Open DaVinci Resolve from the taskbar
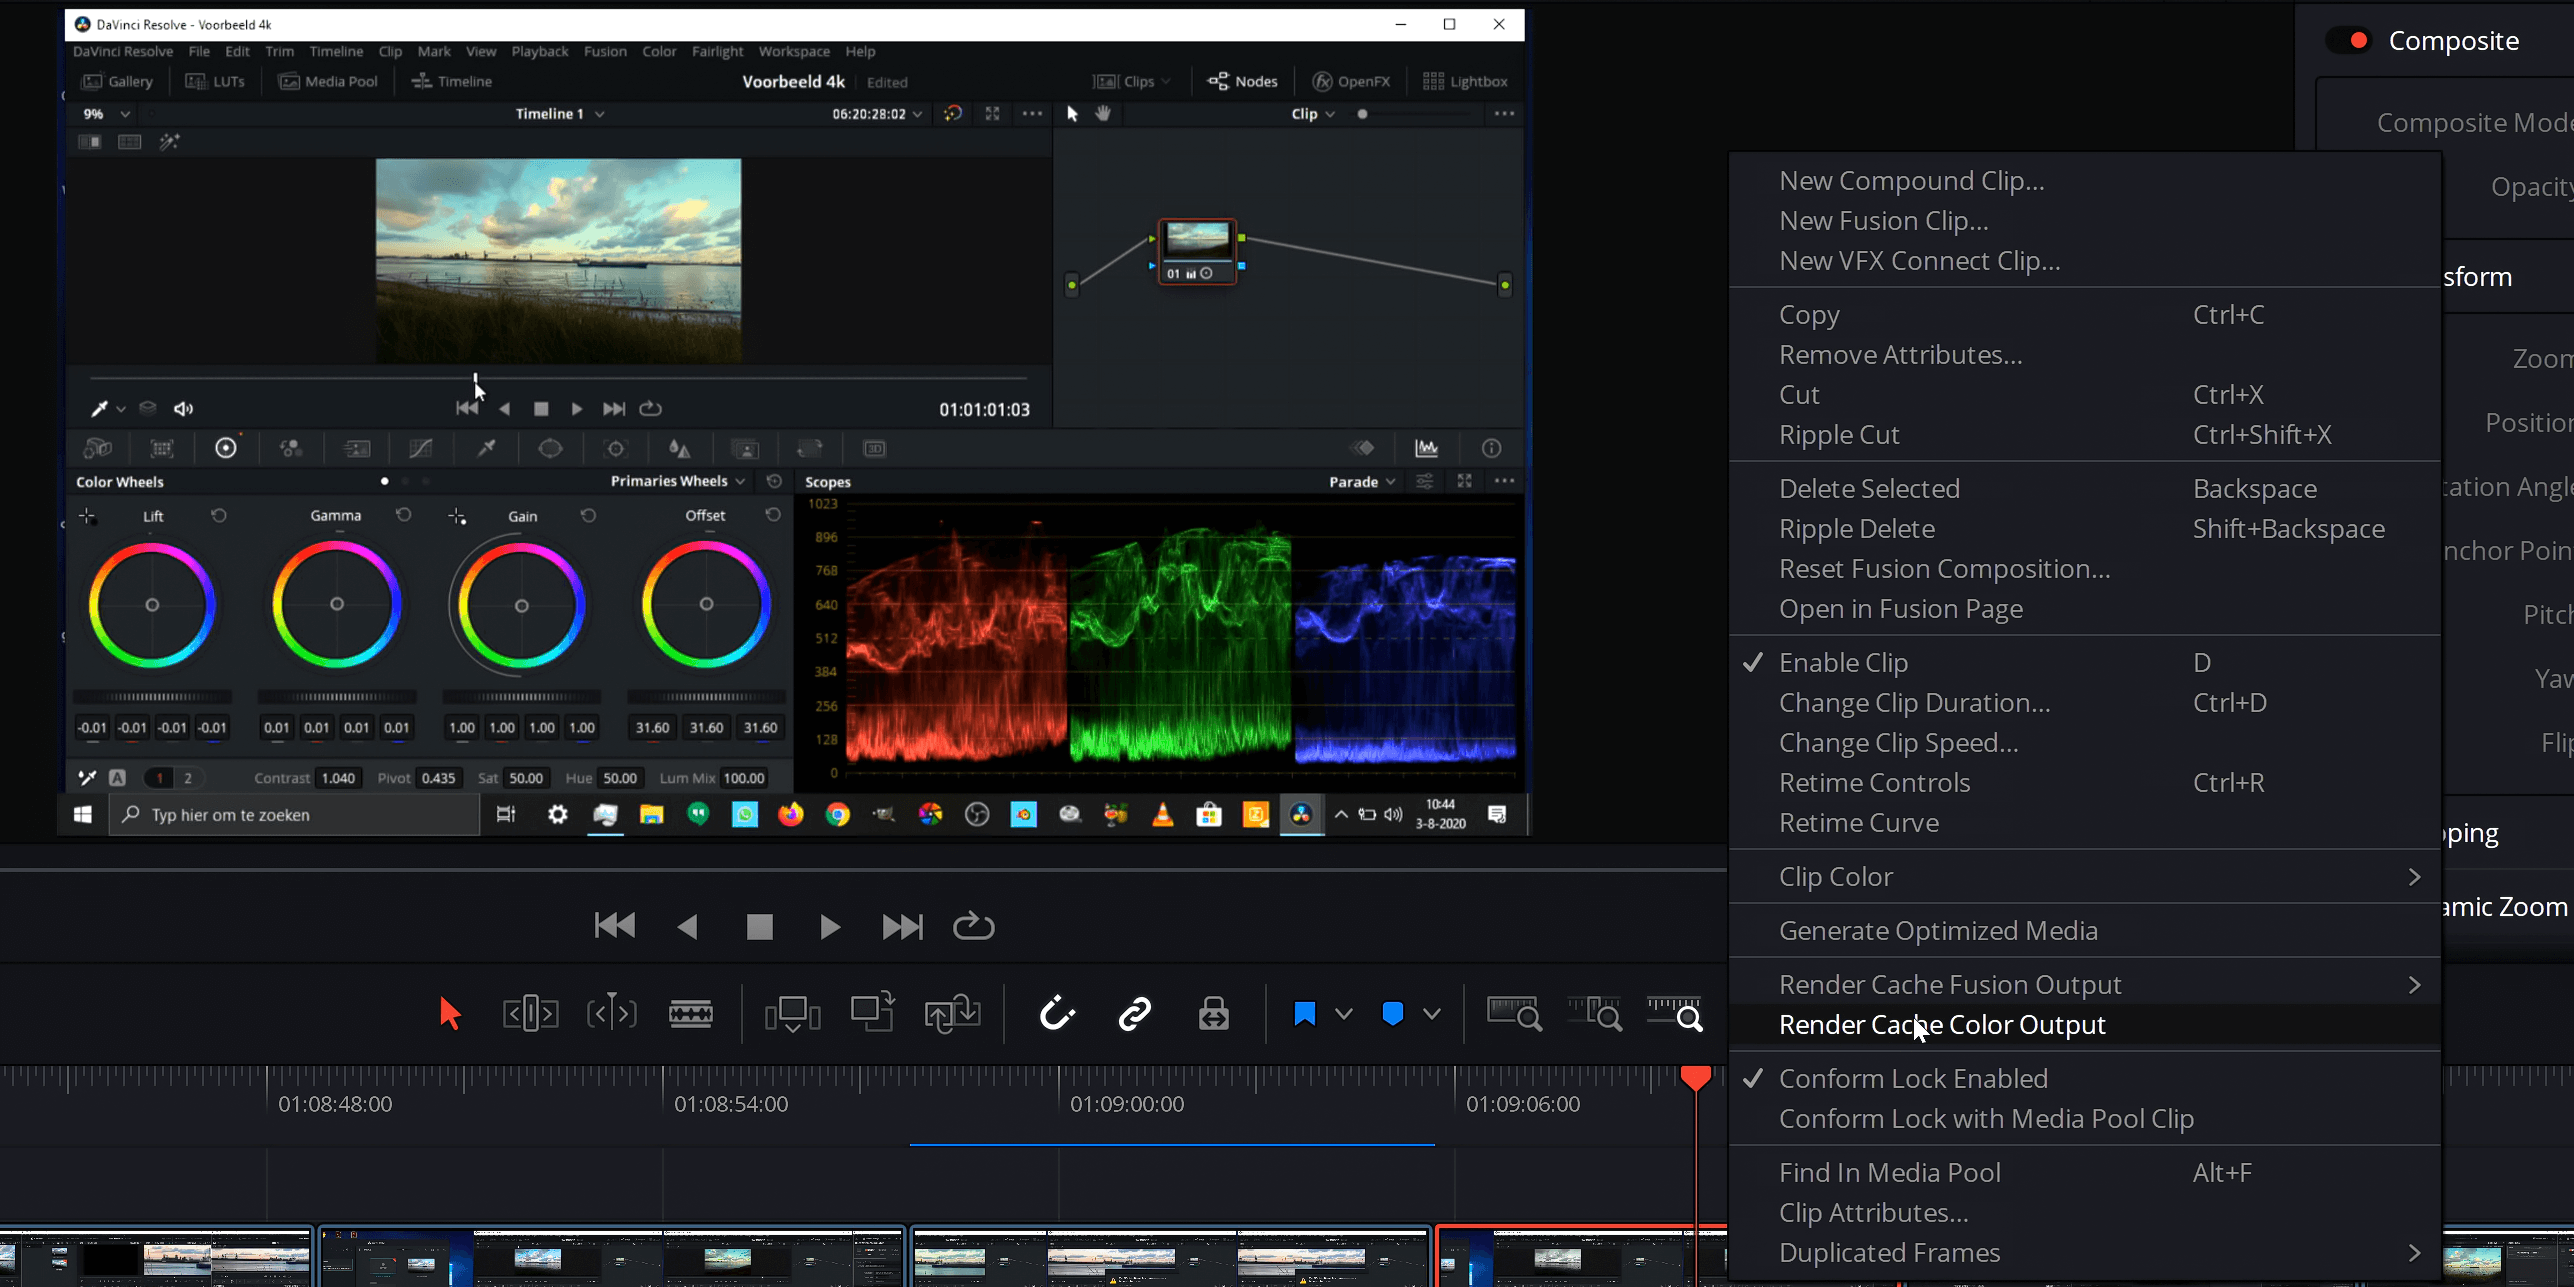This screenshot has height=1287, width=2574. 1301,814
